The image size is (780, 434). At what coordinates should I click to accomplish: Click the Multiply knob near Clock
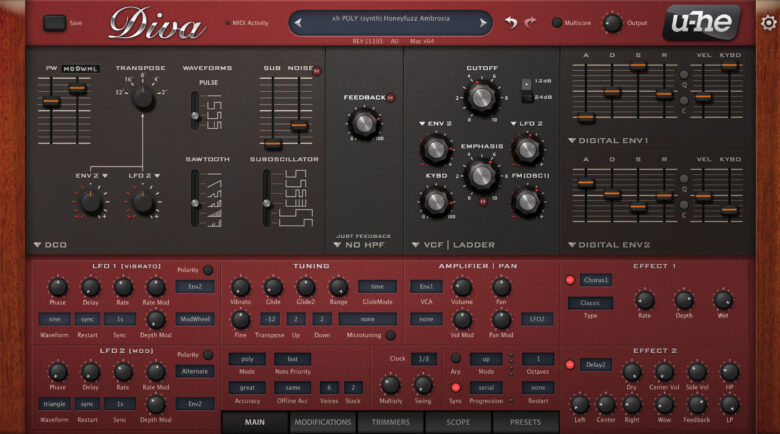point(390,385)
